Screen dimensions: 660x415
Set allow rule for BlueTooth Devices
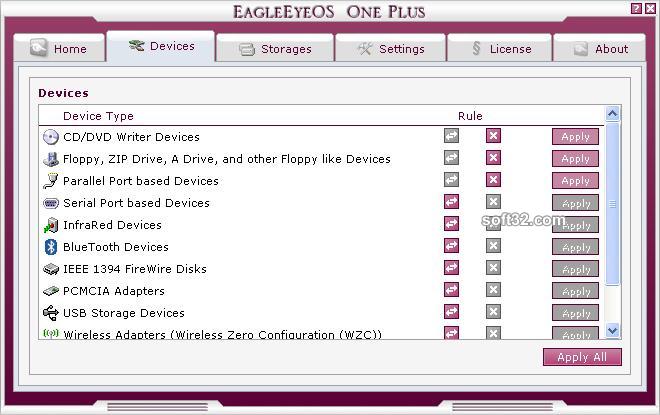[x=451, y=245]
